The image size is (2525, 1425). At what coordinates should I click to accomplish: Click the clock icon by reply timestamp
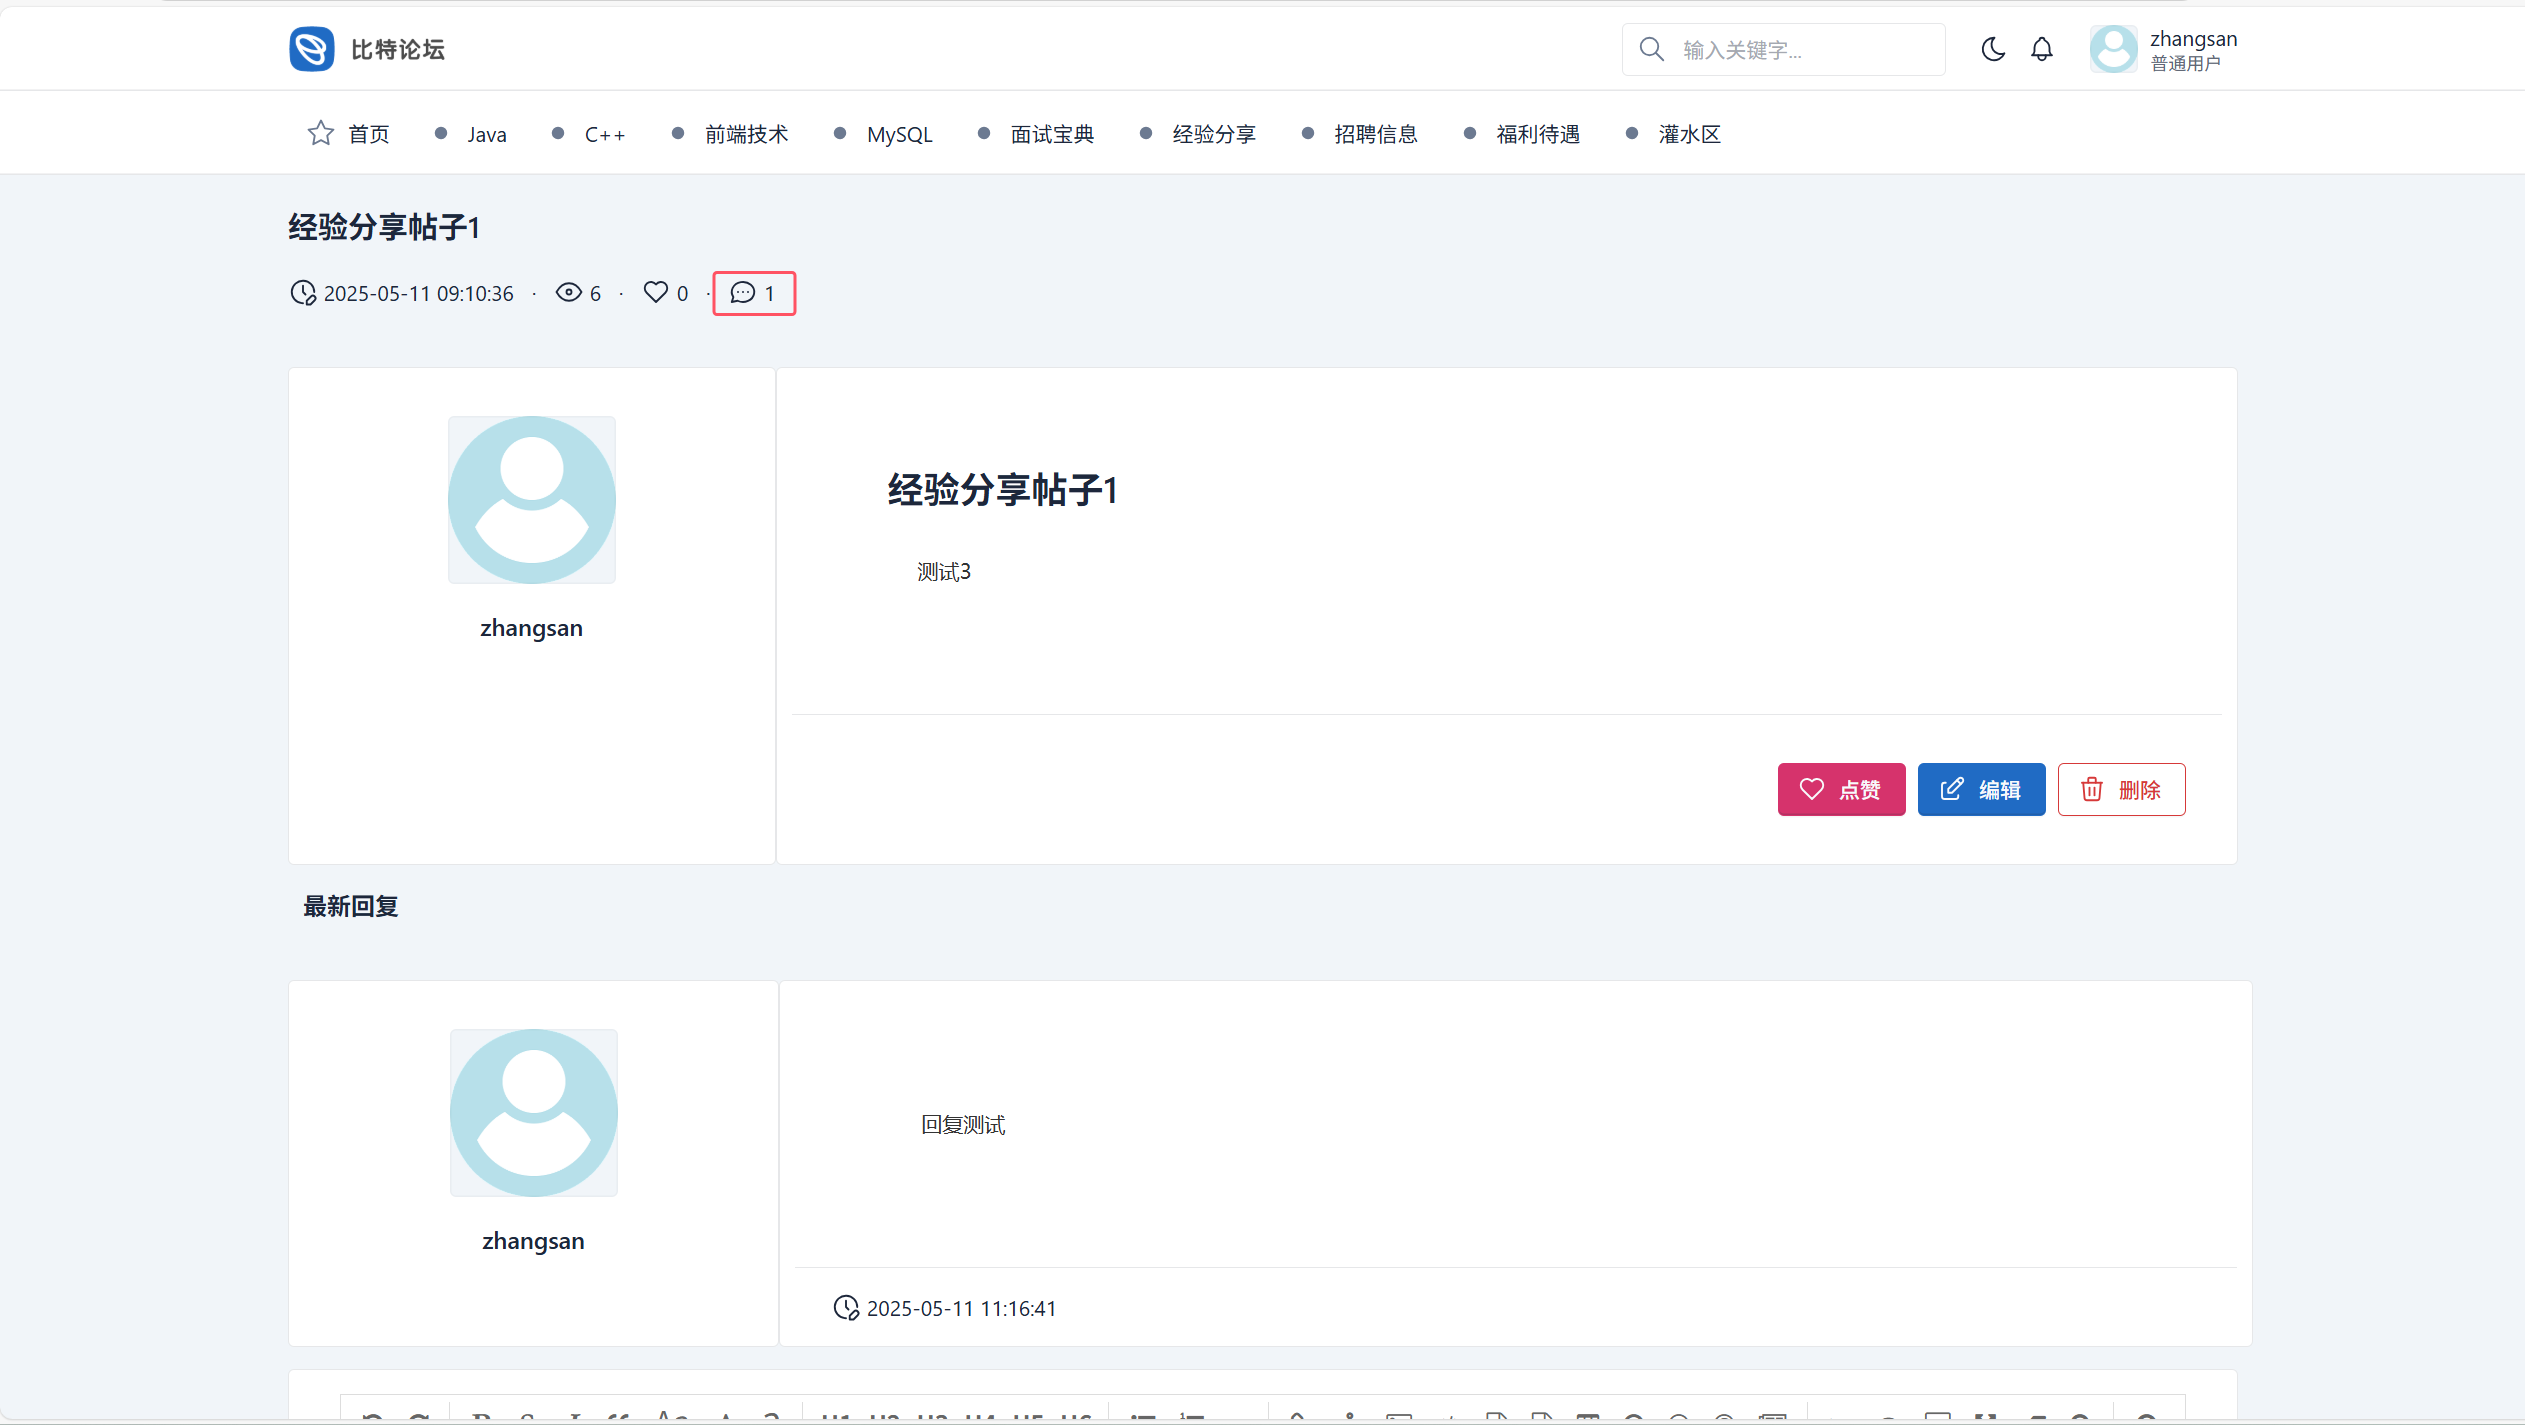[846, 1307]
